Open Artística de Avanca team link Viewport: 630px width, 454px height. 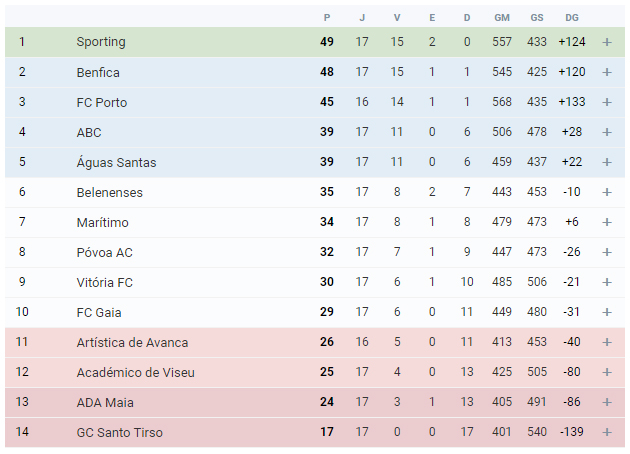(132, 342)
